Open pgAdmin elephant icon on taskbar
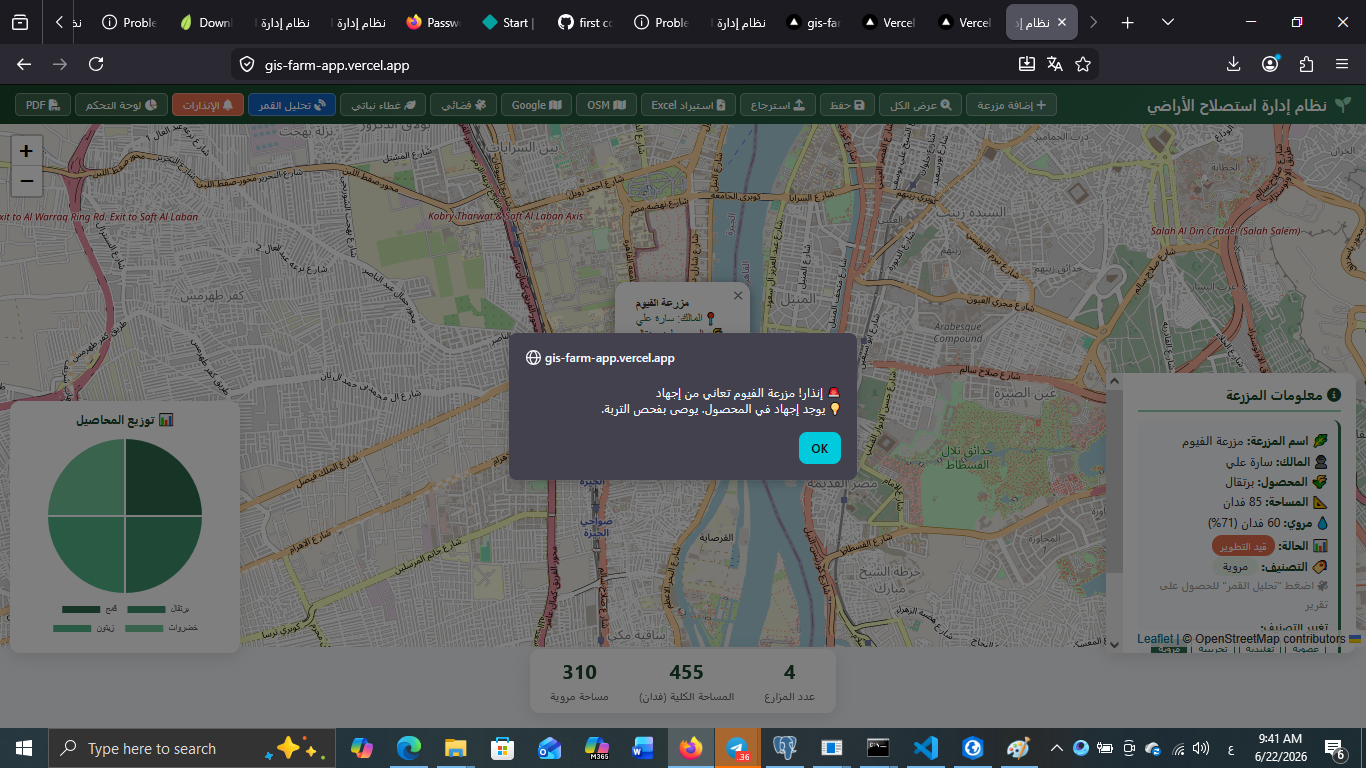 click(x=784, y=748)
